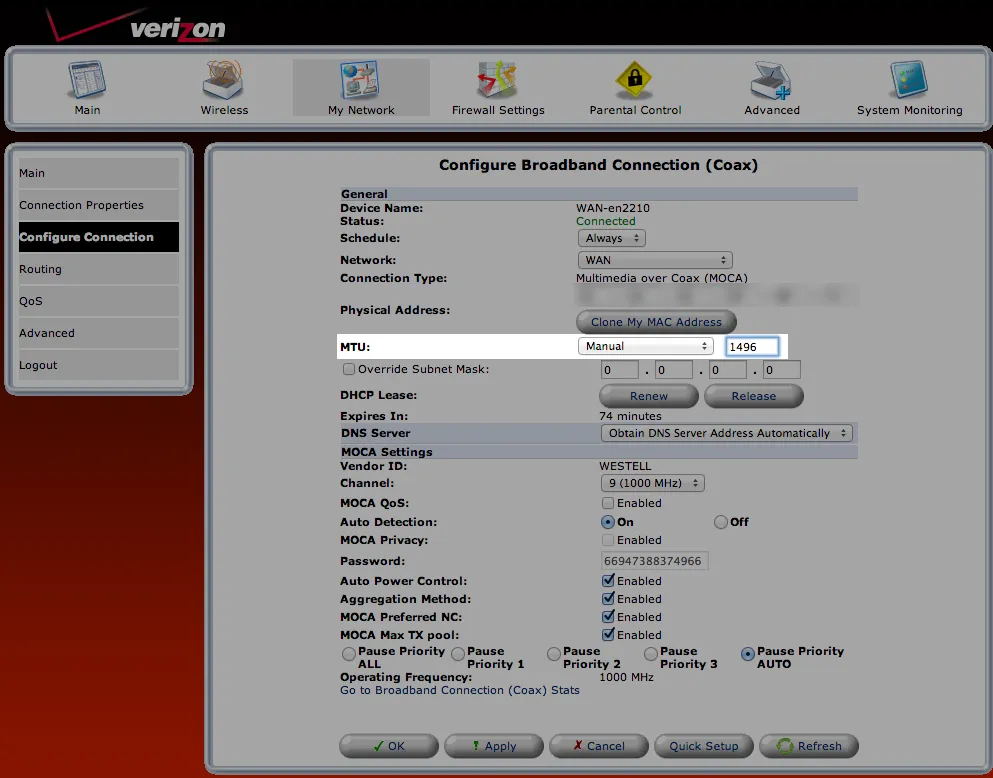This screenshot has width=993, height=778.
Task: Open the Main icon in top navigation
Action: point(87,80)
